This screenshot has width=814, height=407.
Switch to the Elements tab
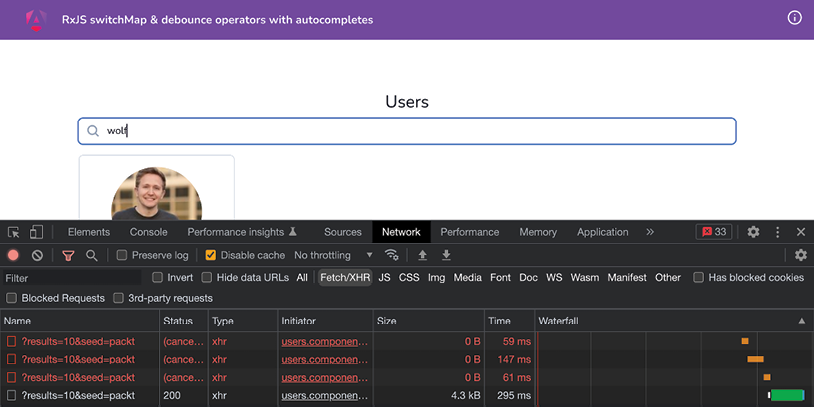[89, 232]
